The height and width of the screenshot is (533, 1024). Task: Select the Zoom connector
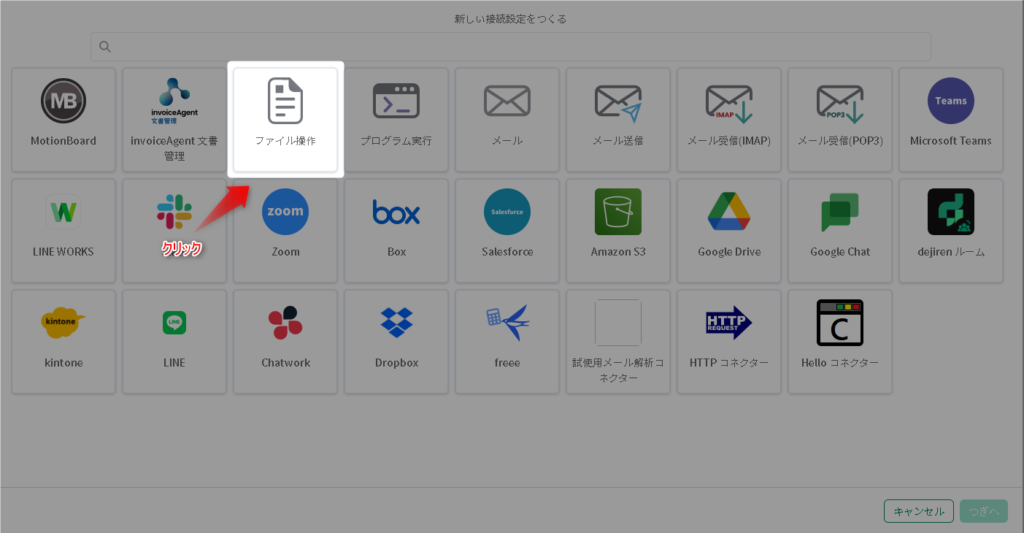coord(285,231)
